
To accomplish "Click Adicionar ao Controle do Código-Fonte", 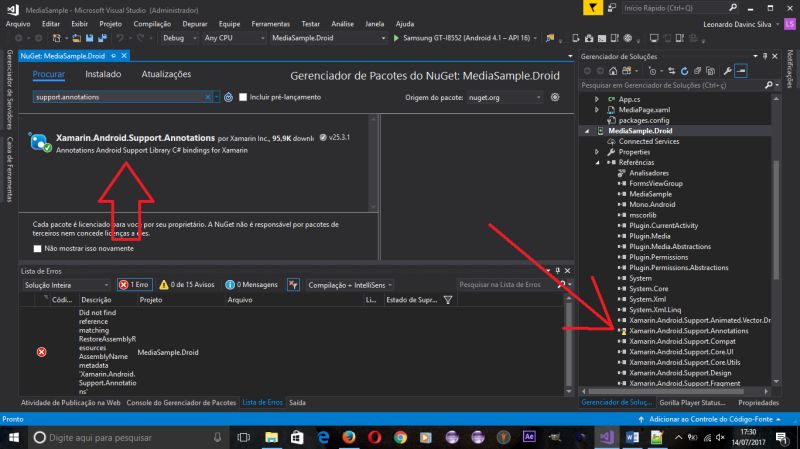I will pyautogui.click(x=711, y=419).
